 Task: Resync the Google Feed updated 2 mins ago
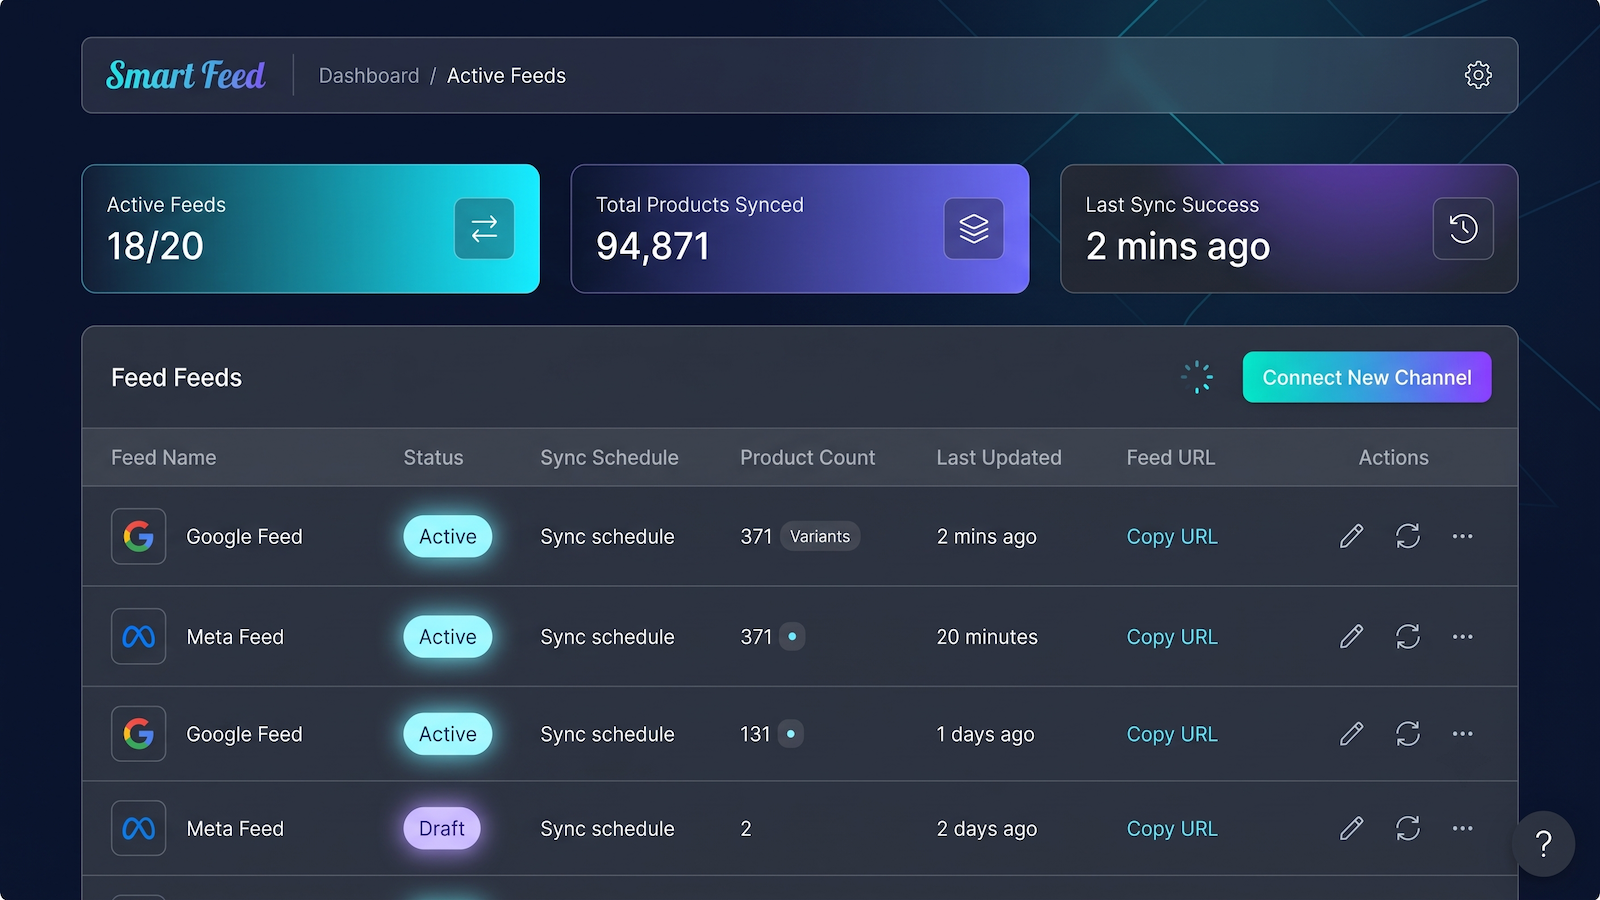pyautogui.click(x=1408, y=537)
